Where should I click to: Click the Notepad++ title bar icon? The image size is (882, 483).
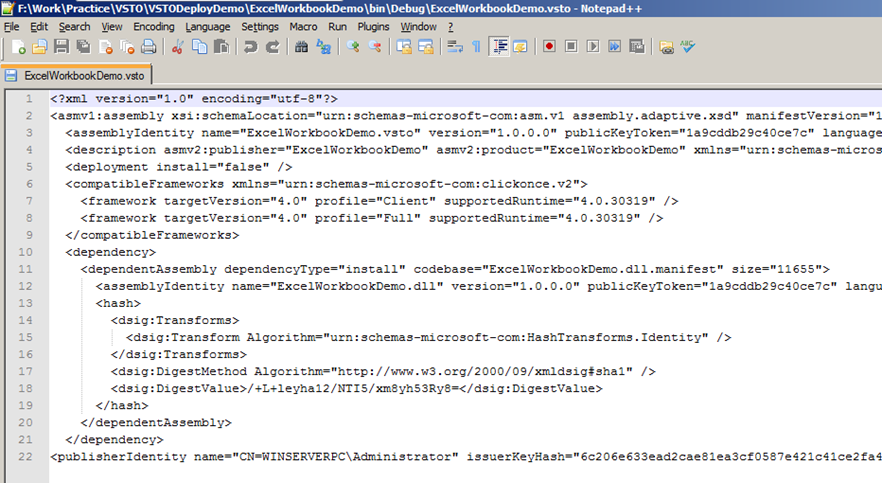coord(8,8)
